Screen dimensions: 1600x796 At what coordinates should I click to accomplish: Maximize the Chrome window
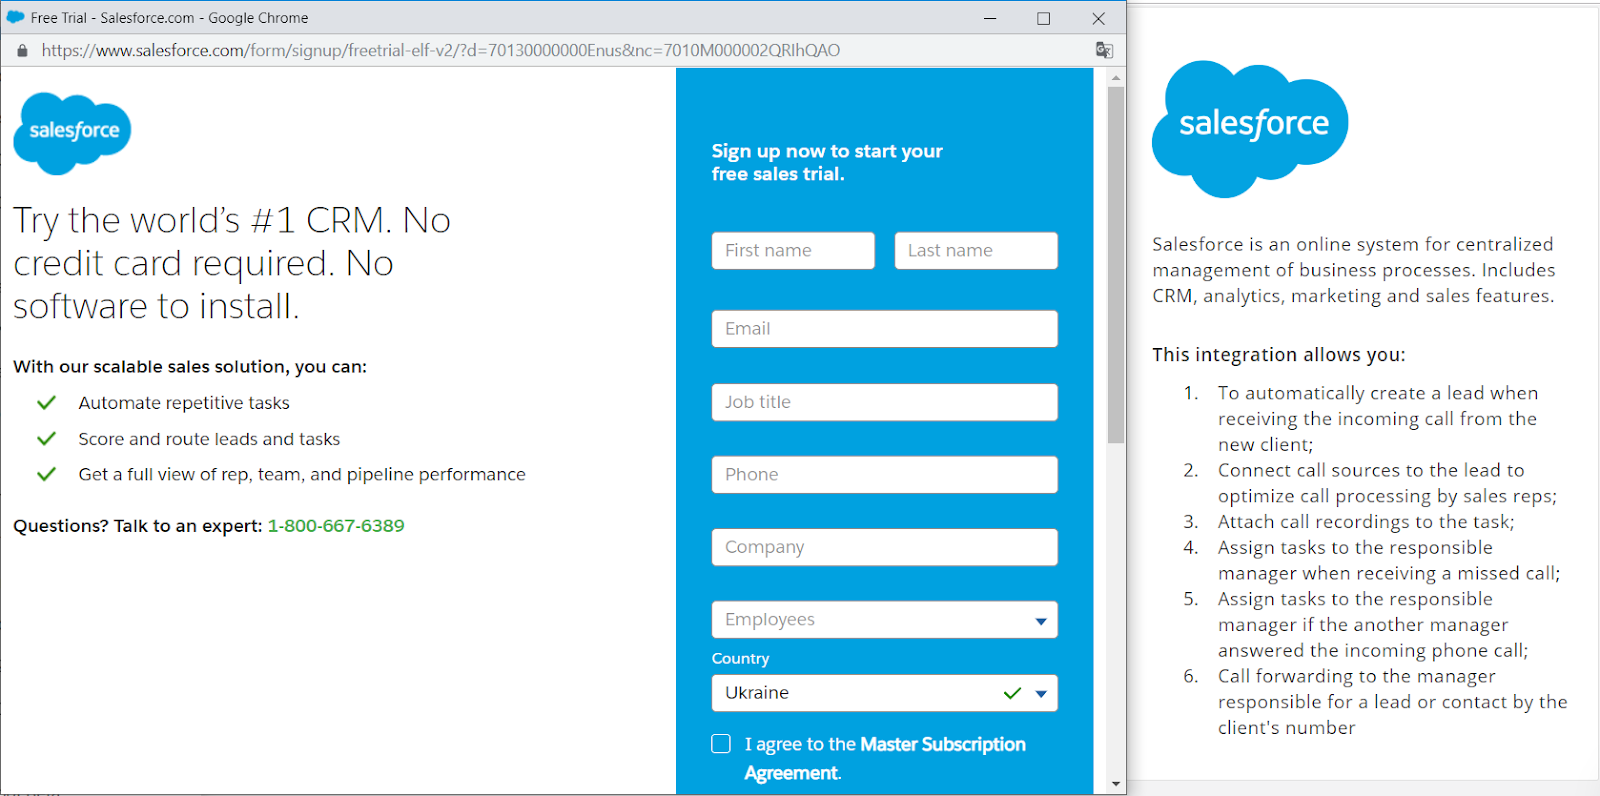tap(1043, 18)
